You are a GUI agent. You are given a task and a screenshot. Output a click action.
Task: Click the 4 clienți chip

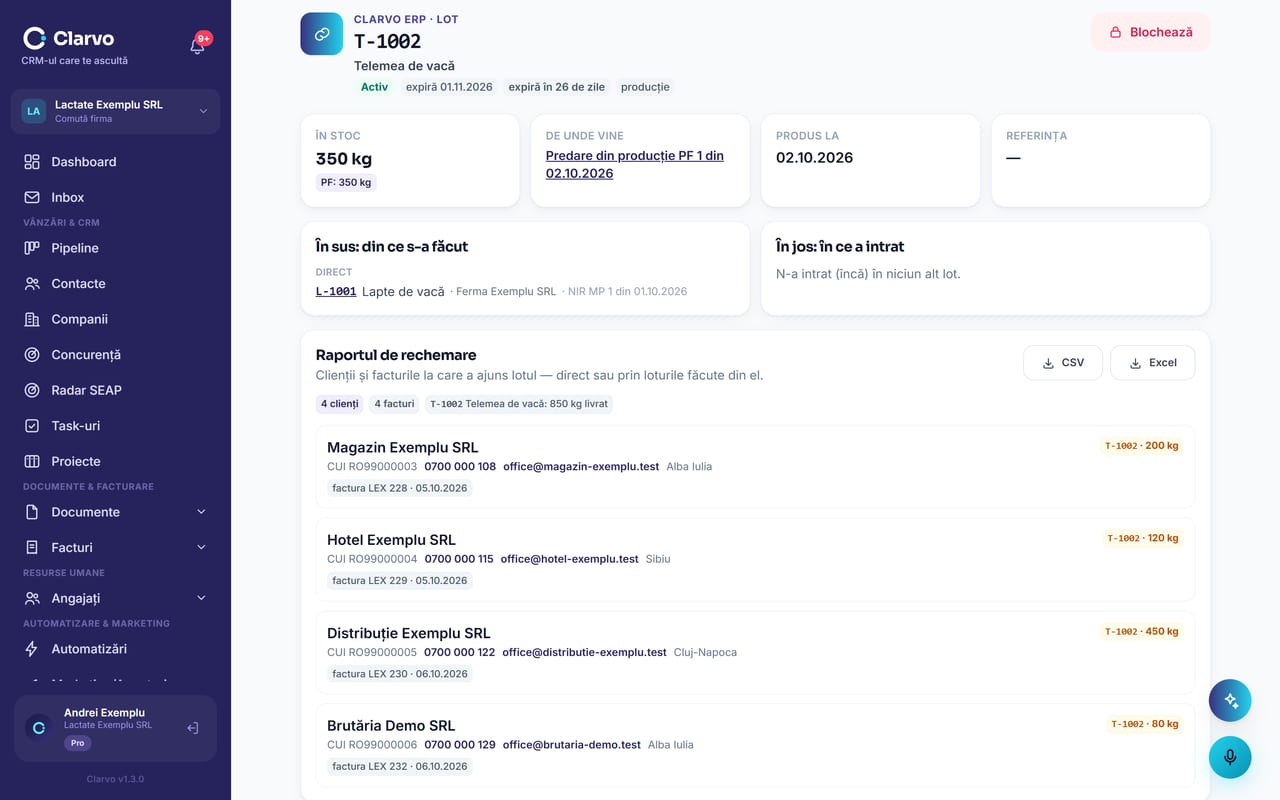(340, 404)
